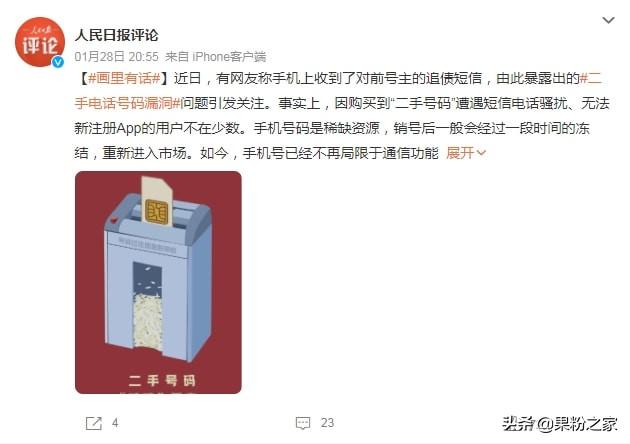
Task: Click 来自 iPhone客户端 source text
Action: click(216, 57)
